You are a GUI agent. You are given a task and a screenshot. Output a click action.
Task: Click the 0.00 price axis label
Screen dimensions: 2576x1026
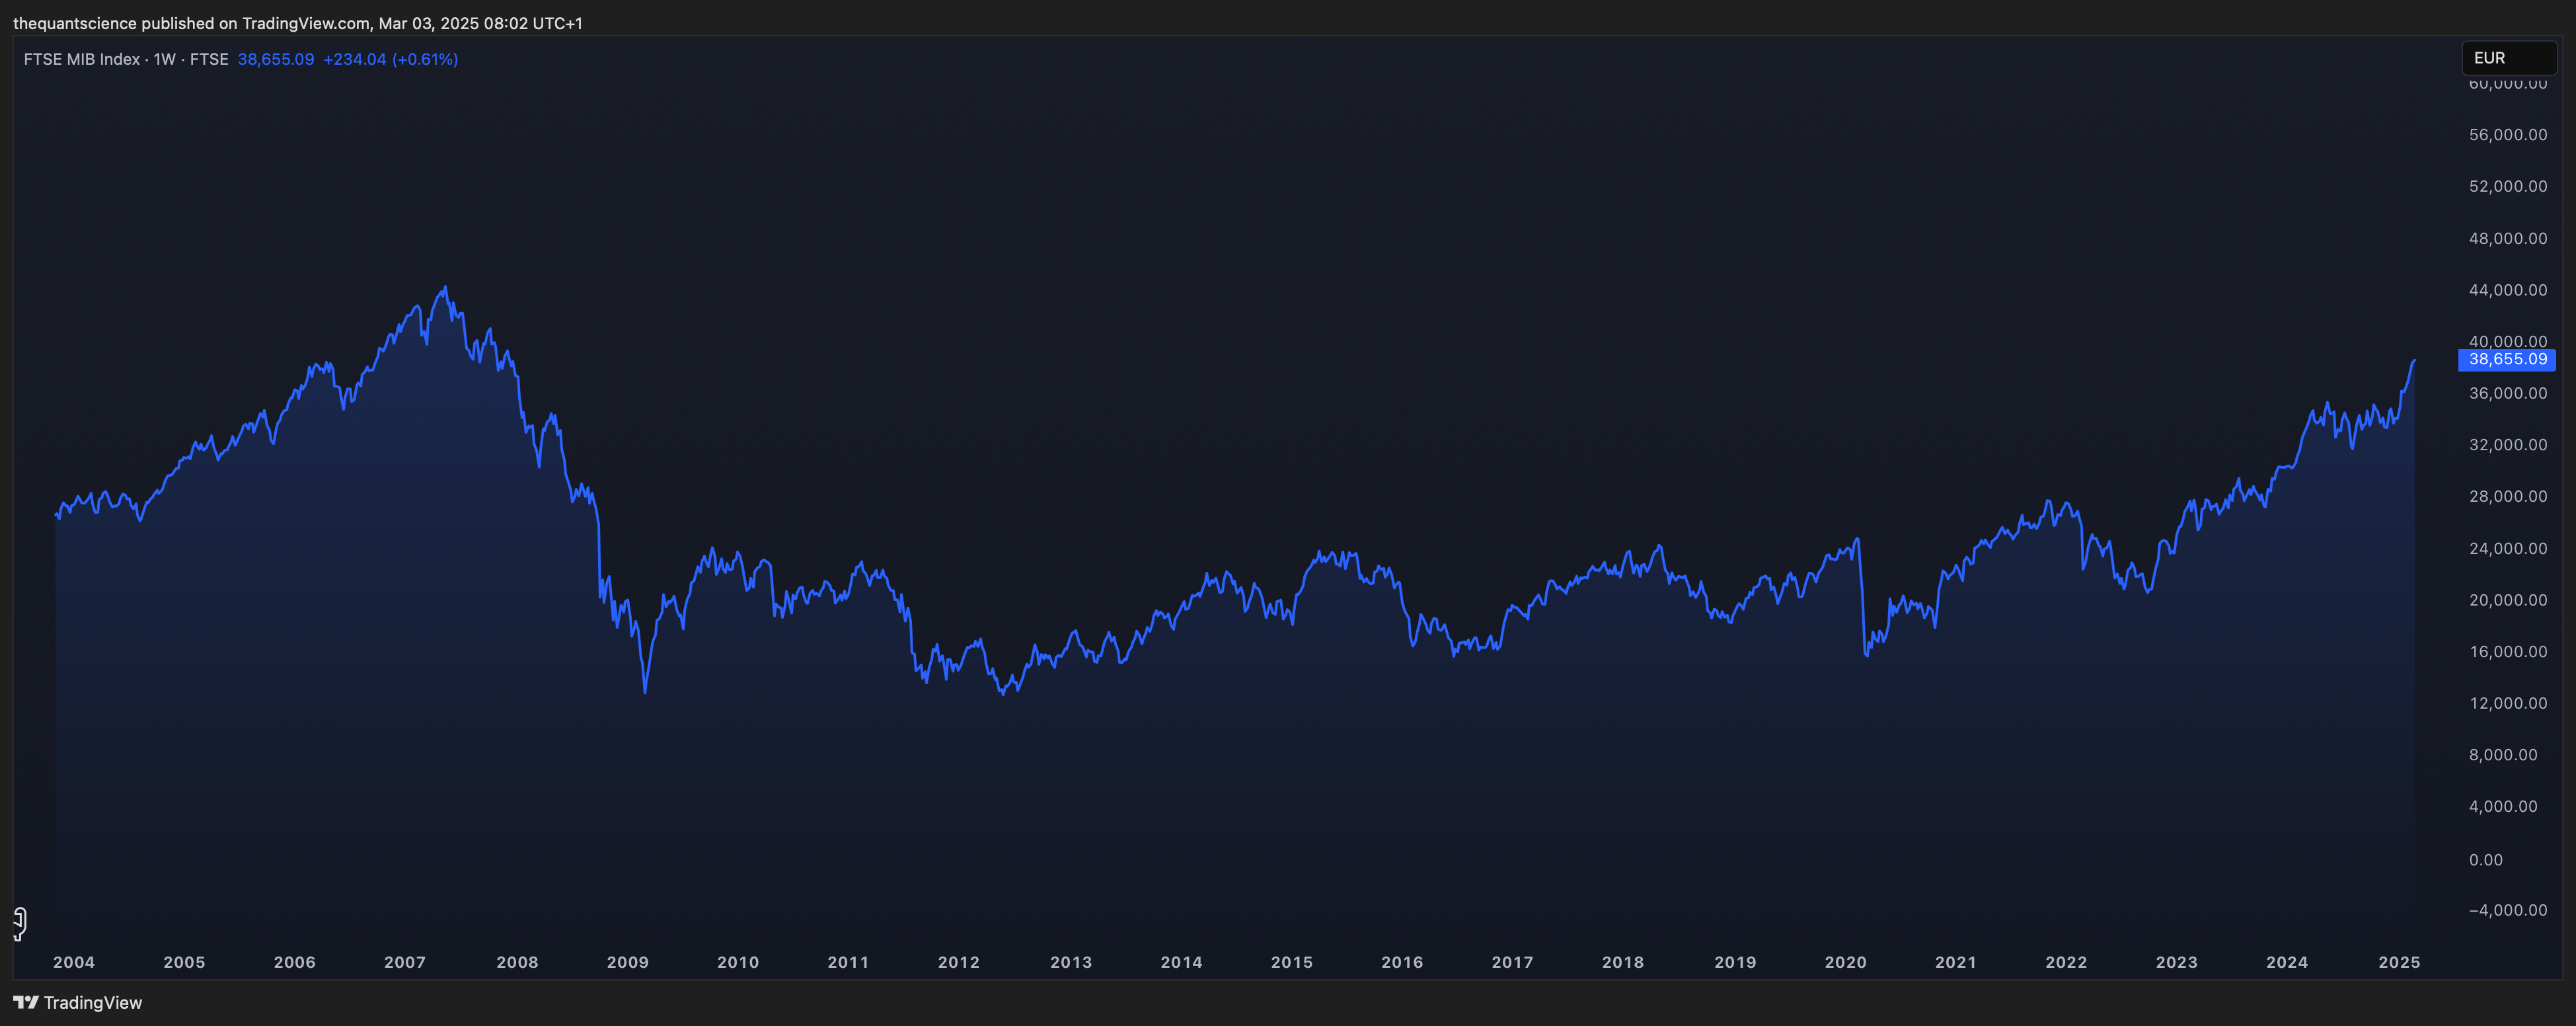(2486, 860)
